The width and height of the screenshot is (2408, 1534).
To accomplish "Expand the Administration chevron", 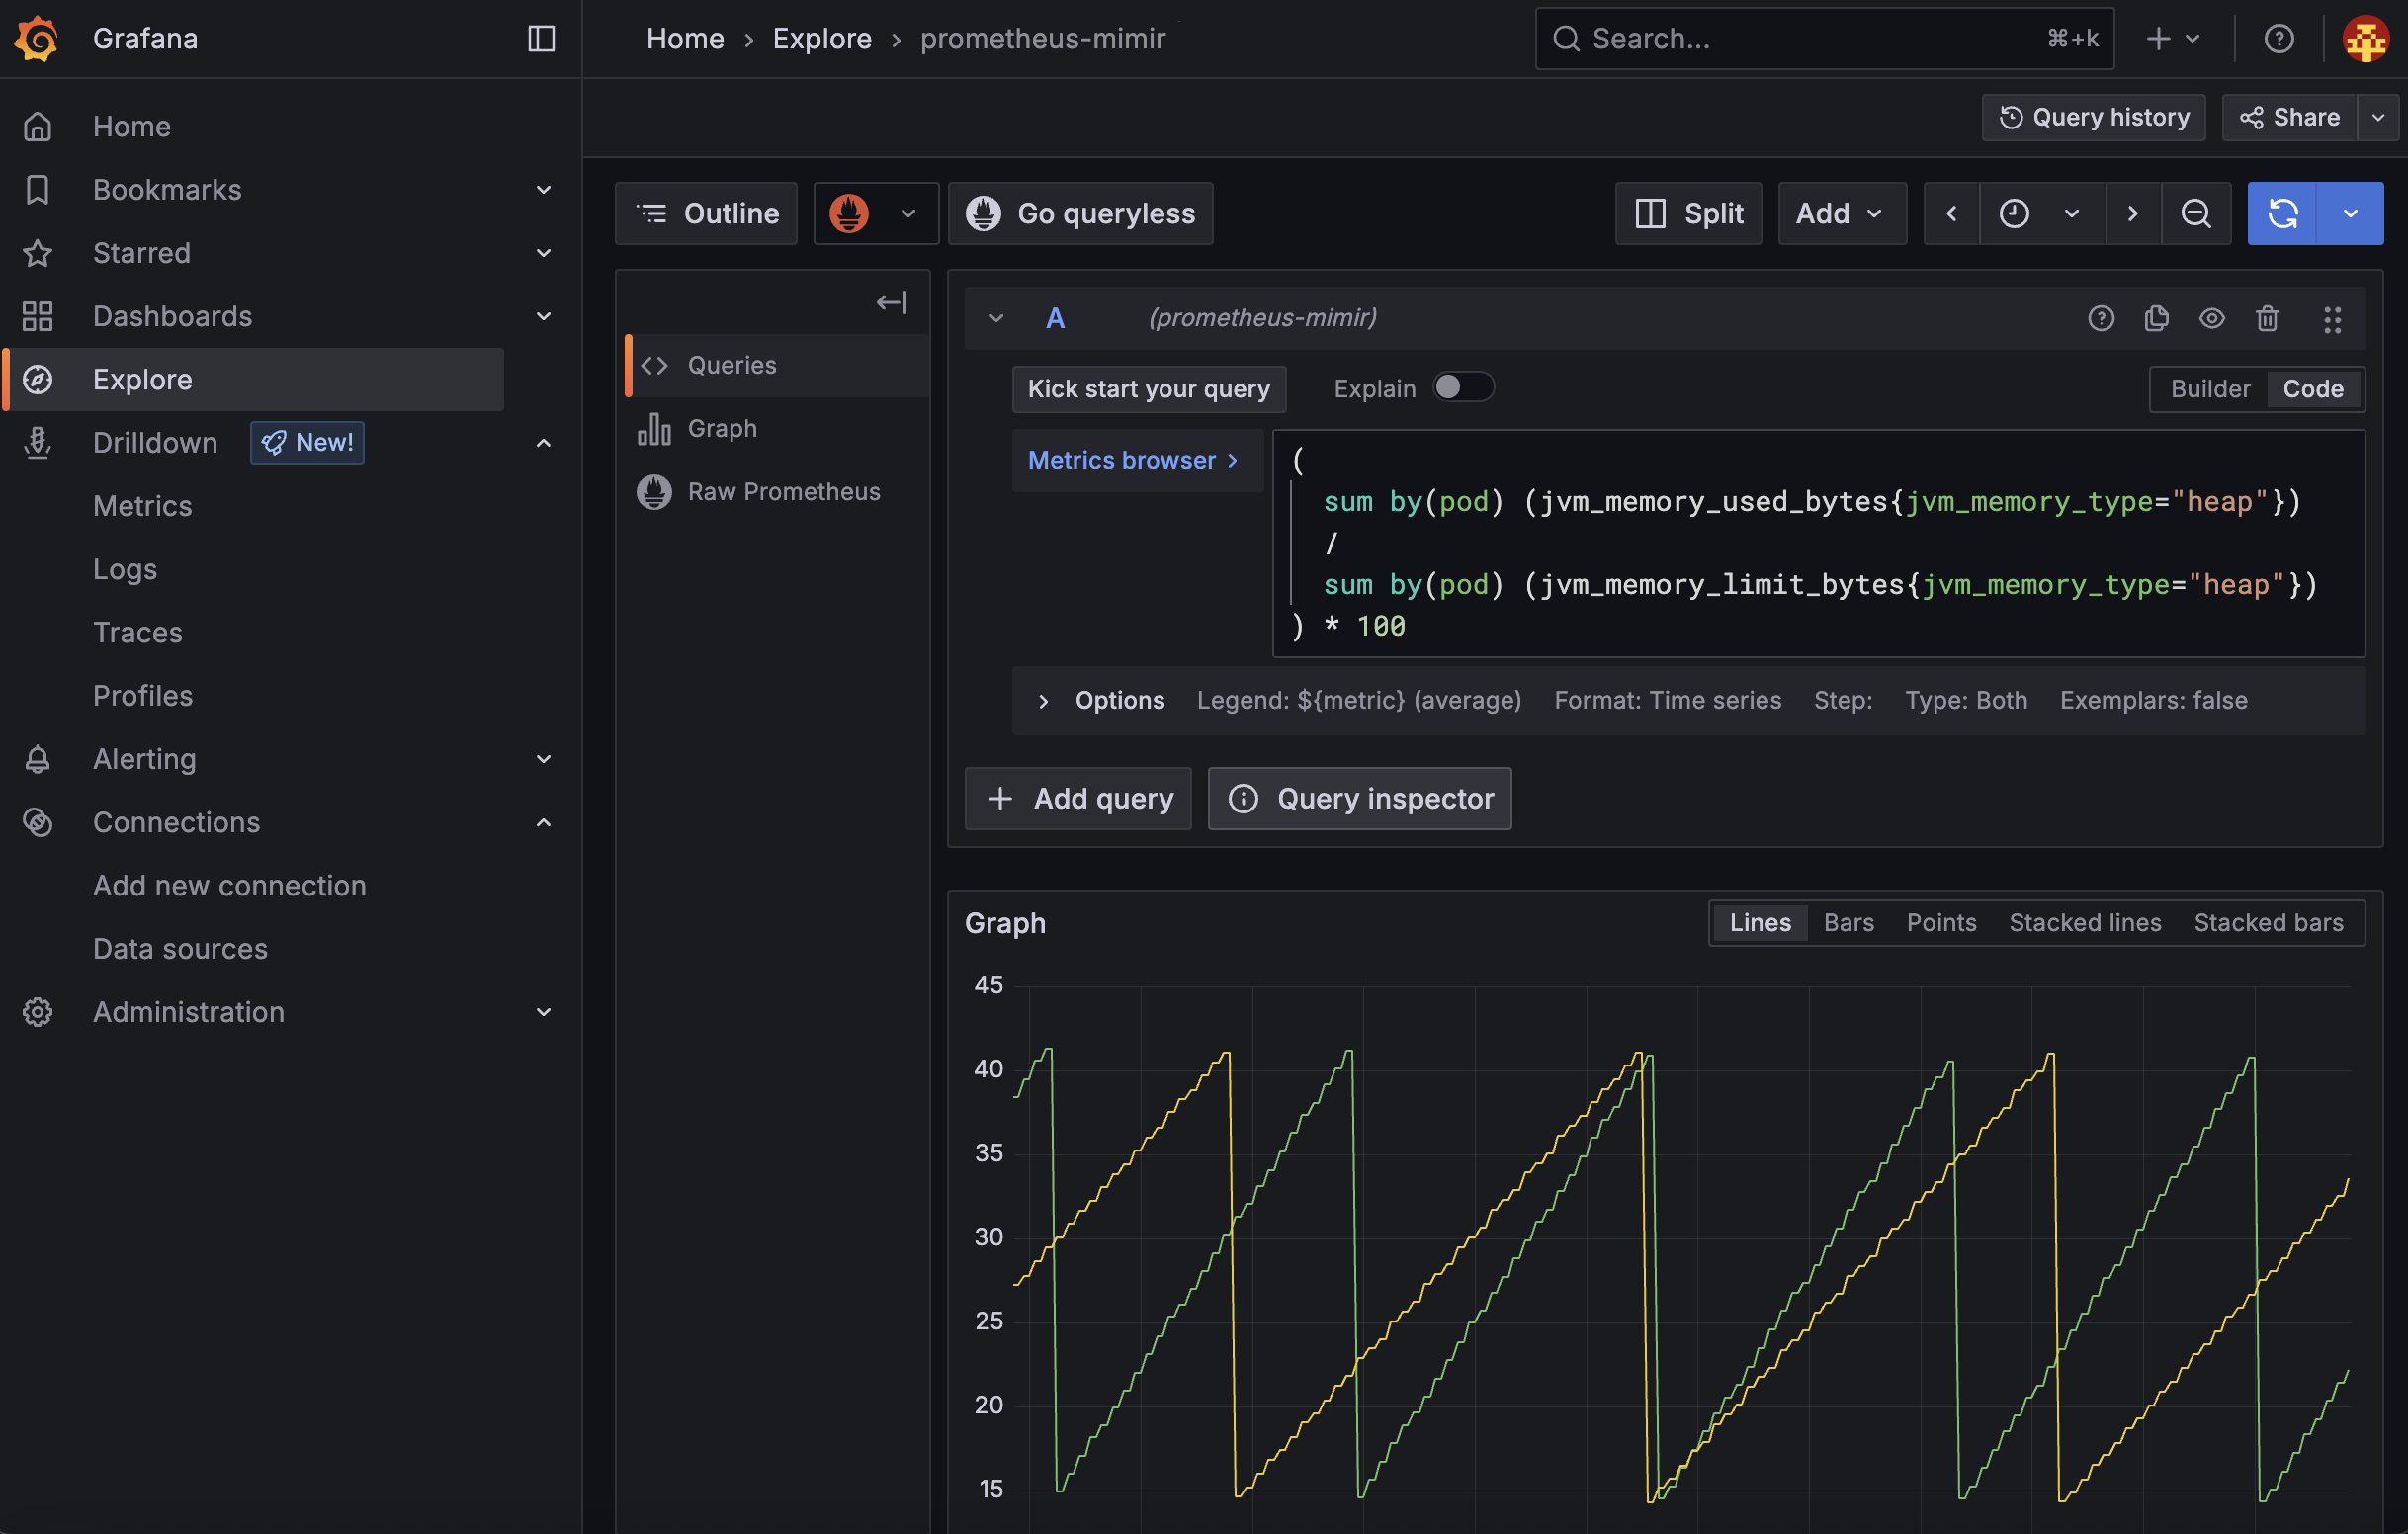I will [543, 1012].
